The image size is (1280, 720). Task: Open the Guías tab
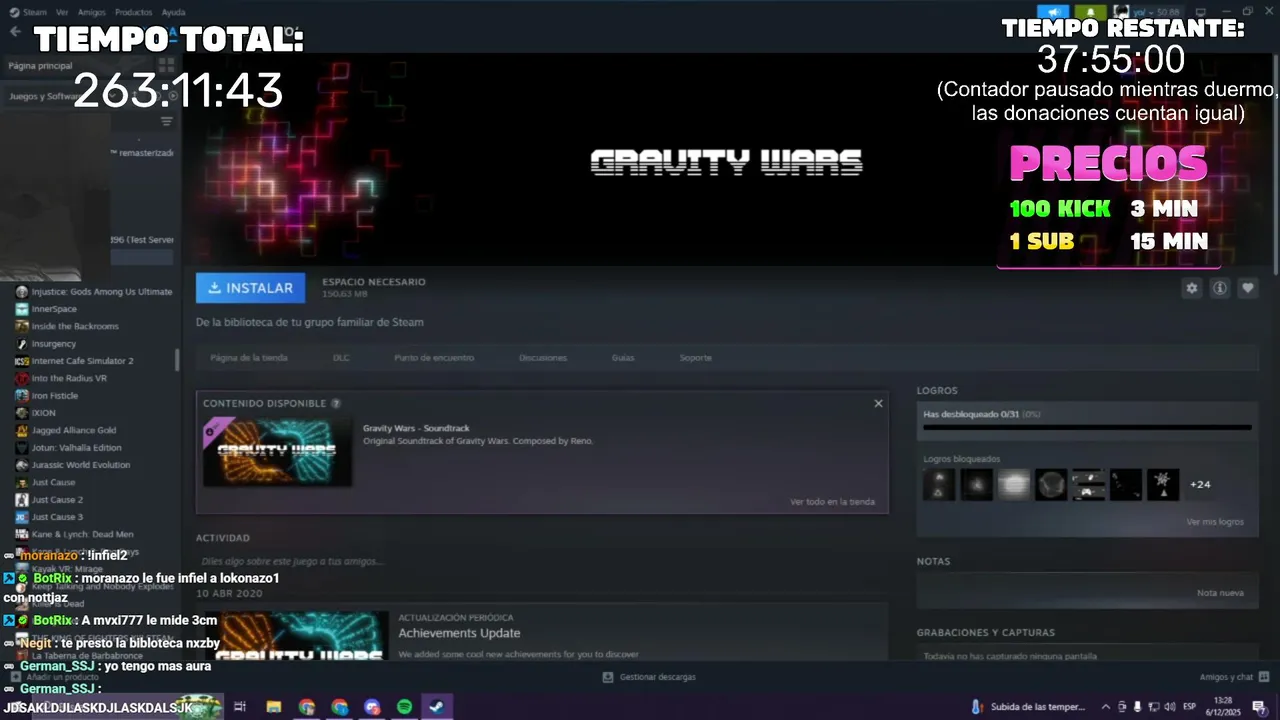click(x=623, y=358)
